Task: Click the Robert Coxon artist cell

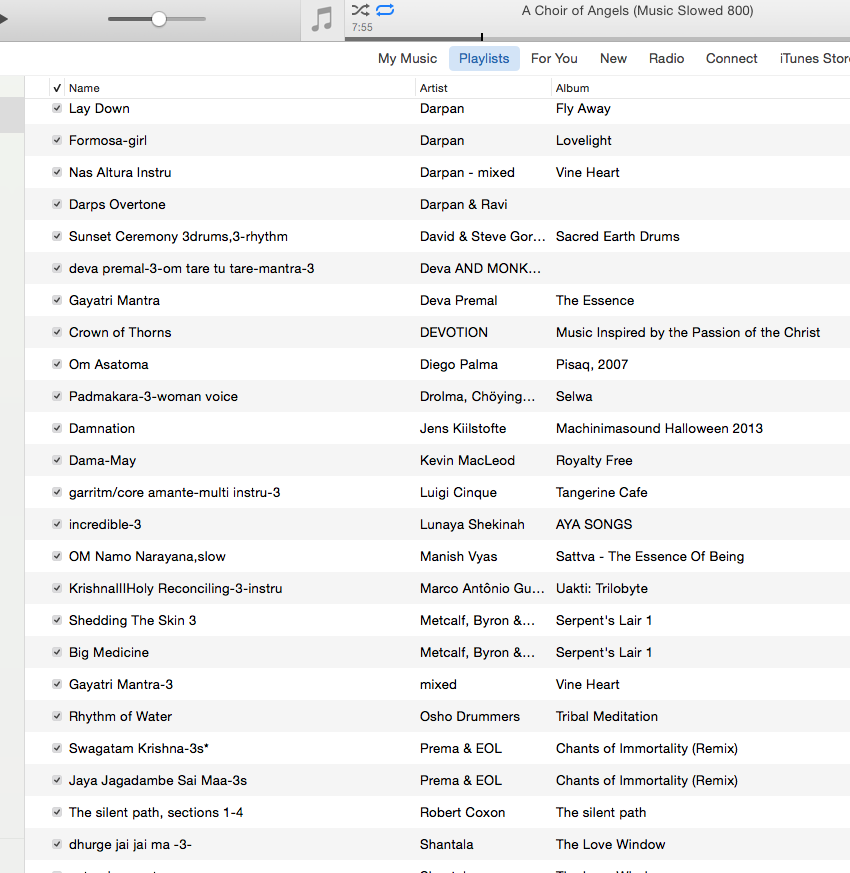Action: pyautogui.click(x=463, y=813)
